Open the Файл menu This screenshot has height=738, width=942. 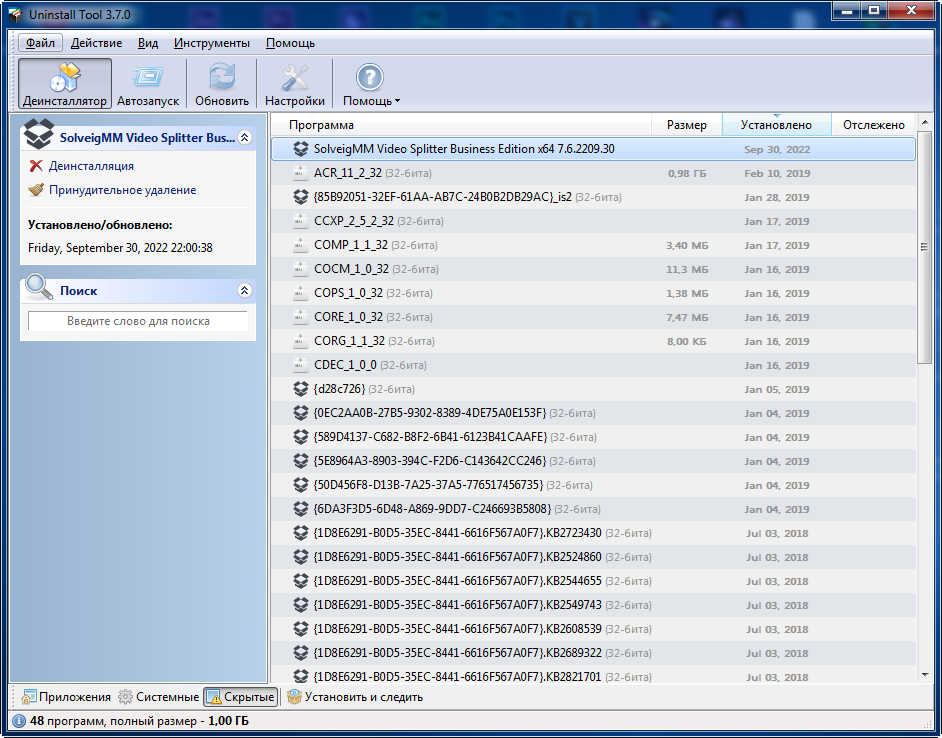[41, 43]
